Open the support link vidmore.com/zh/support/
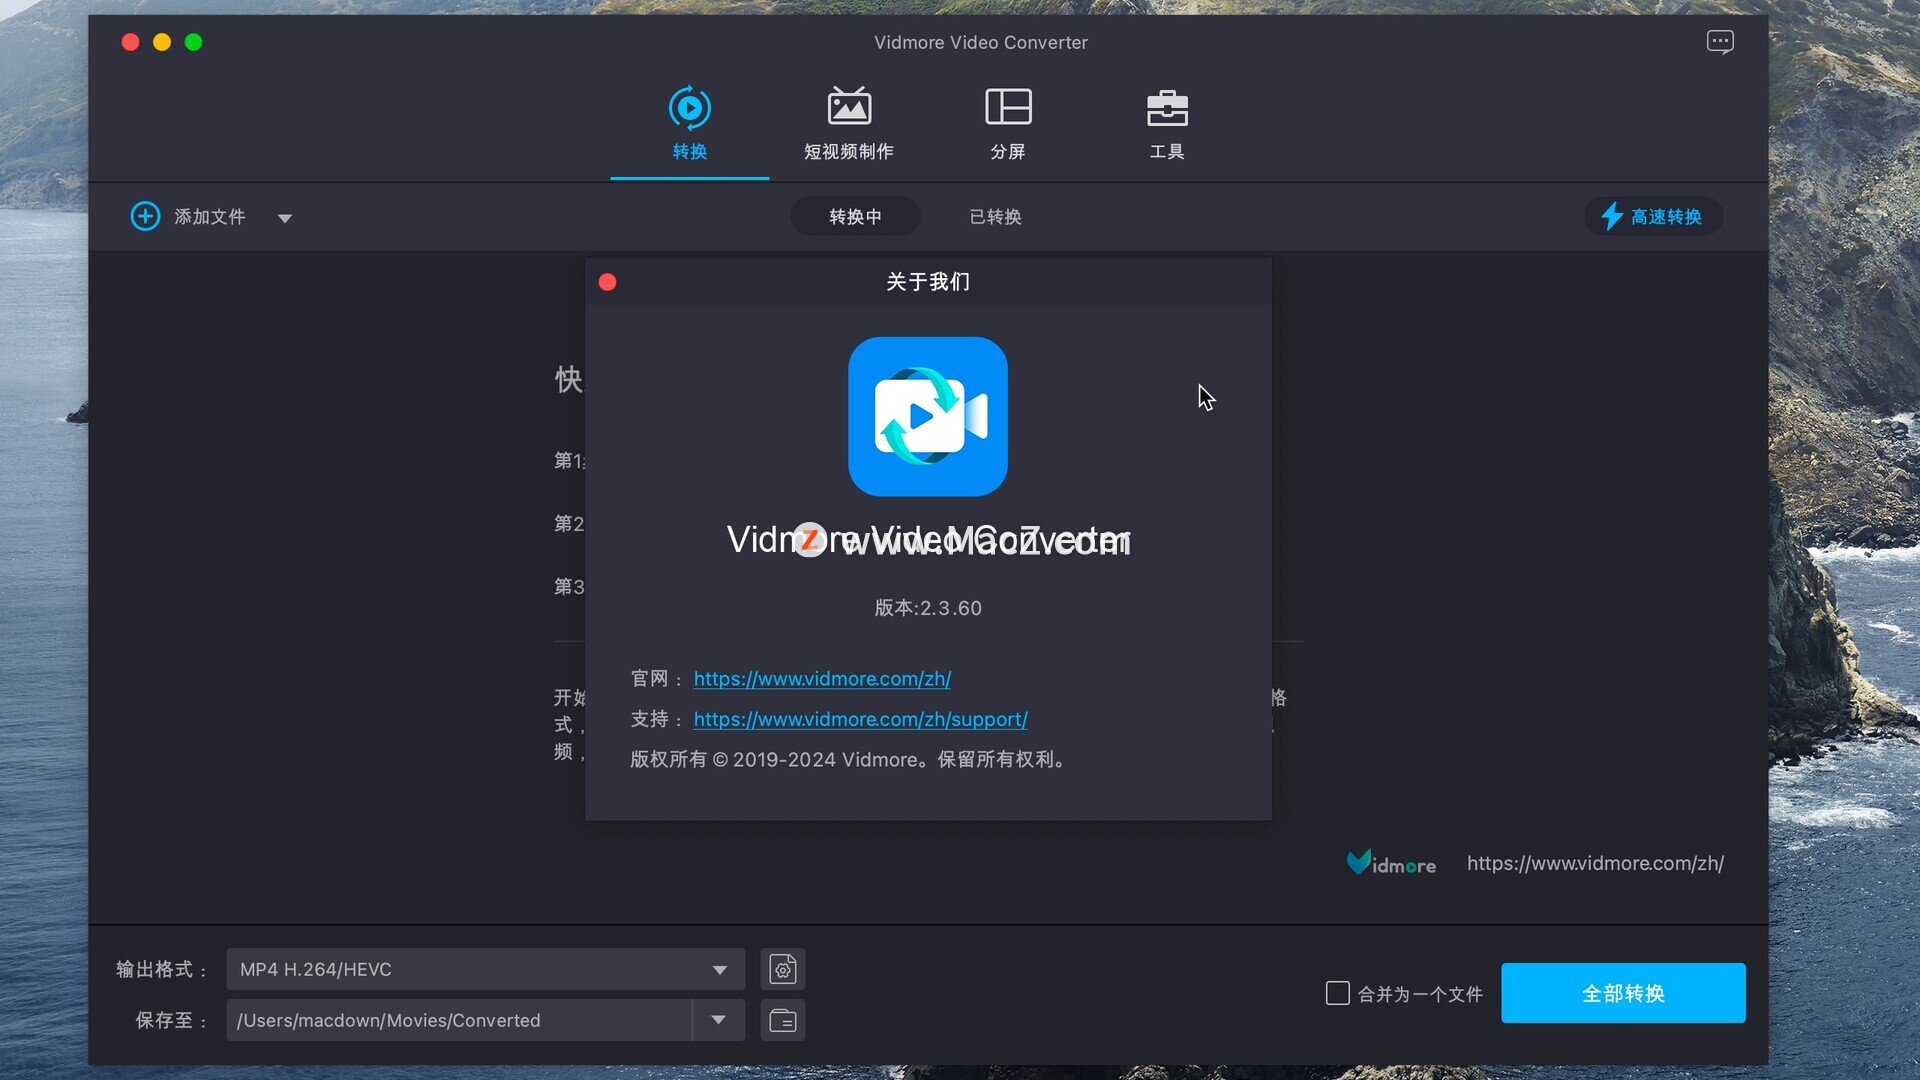 tap(860, 720)
